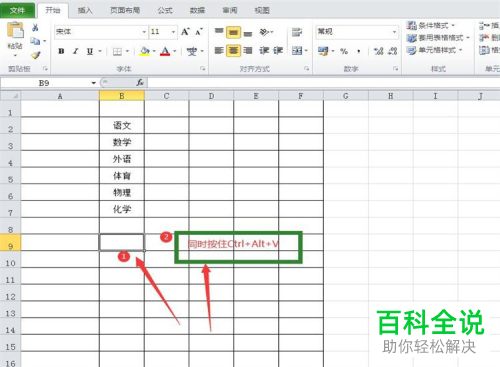Open the 文件 File tab

pyautogui.click(x=17, y=10)
